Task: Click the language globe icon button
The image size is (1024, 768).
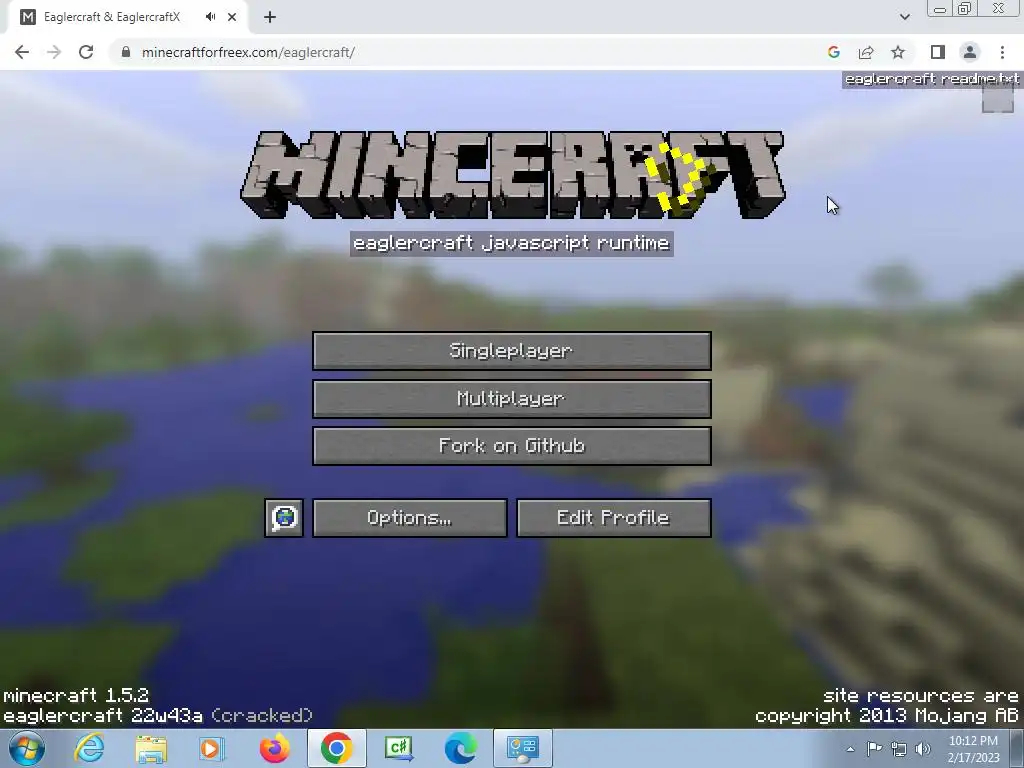Action: click(284, 518)
